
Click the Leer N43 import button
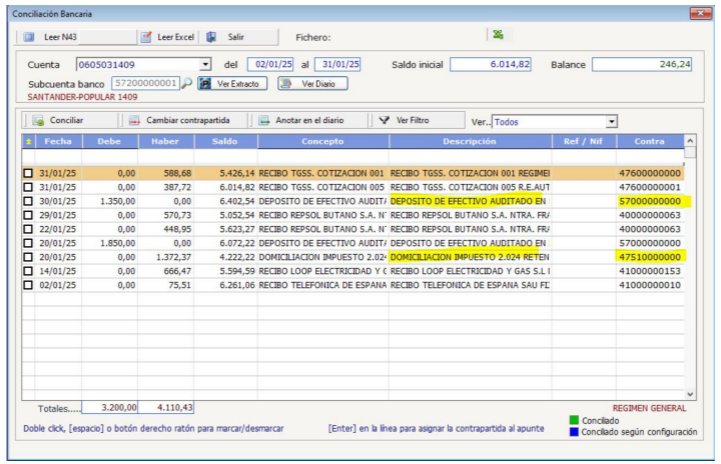(52, 36)
